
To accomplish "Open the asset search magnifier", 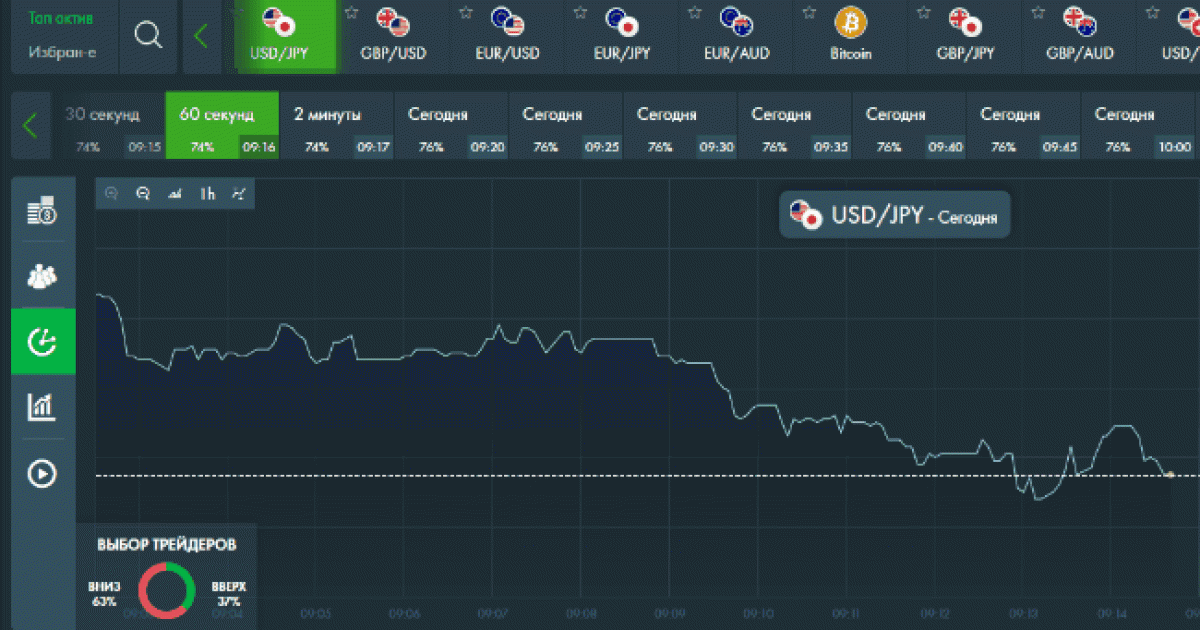I will click(x=148, y=35).
